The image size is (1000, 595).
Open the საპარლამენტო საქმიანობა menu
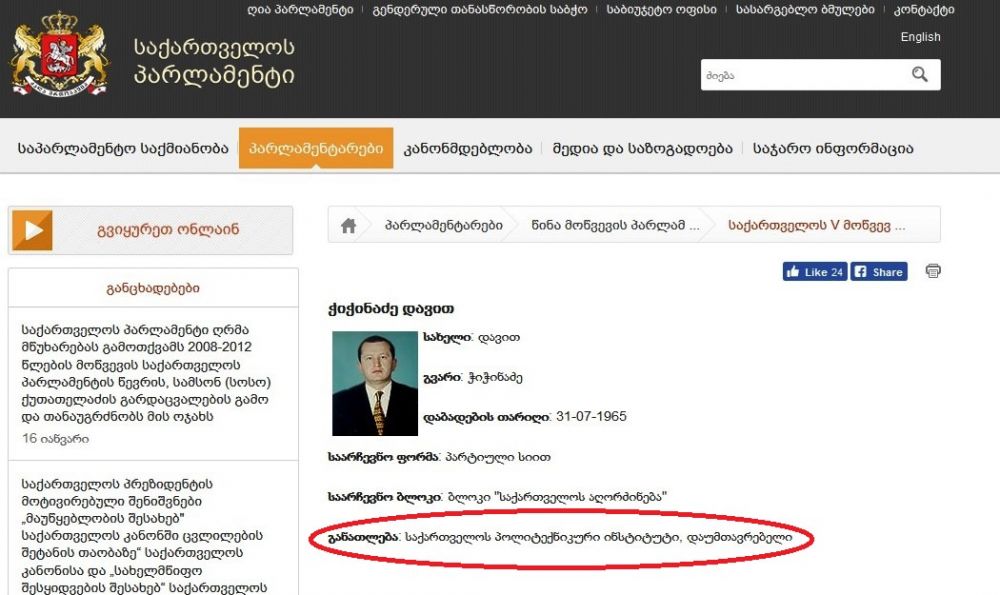(x=122, y=149)
